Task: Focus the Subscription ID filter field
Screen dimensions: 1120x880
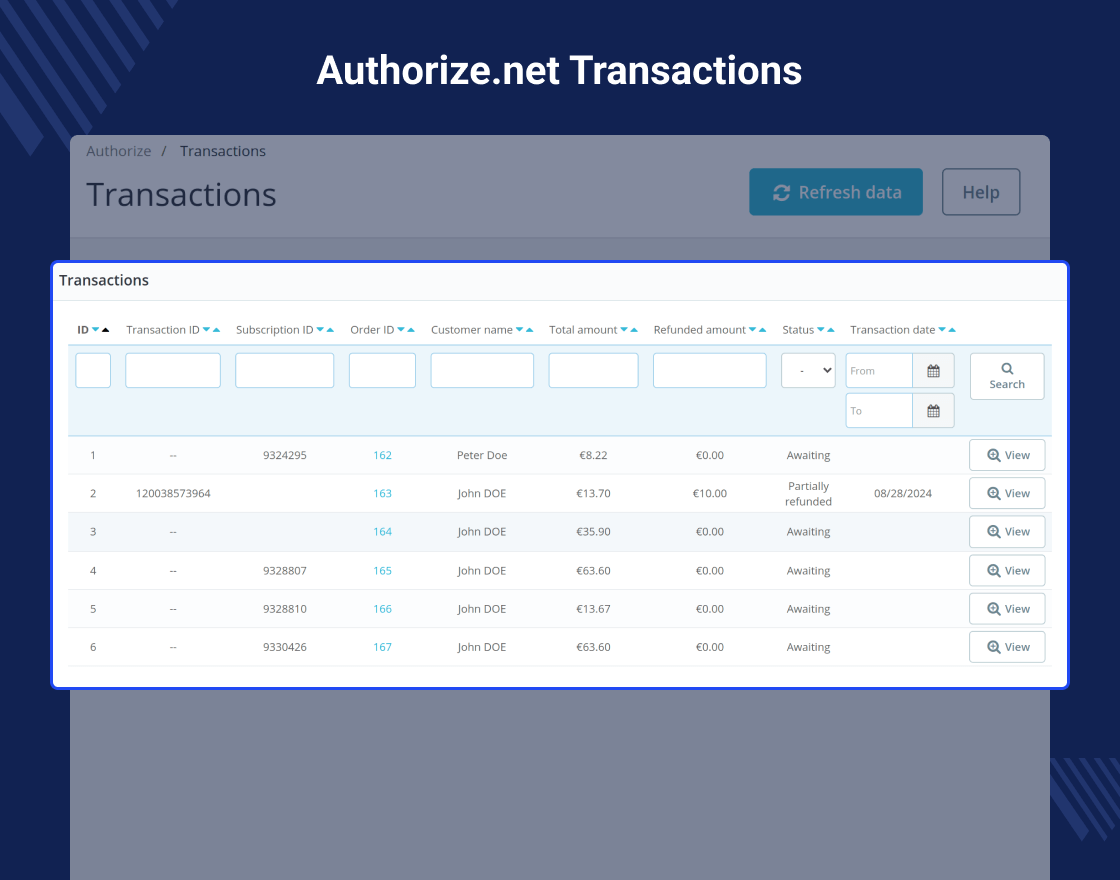Action: [x=284, y=371]
